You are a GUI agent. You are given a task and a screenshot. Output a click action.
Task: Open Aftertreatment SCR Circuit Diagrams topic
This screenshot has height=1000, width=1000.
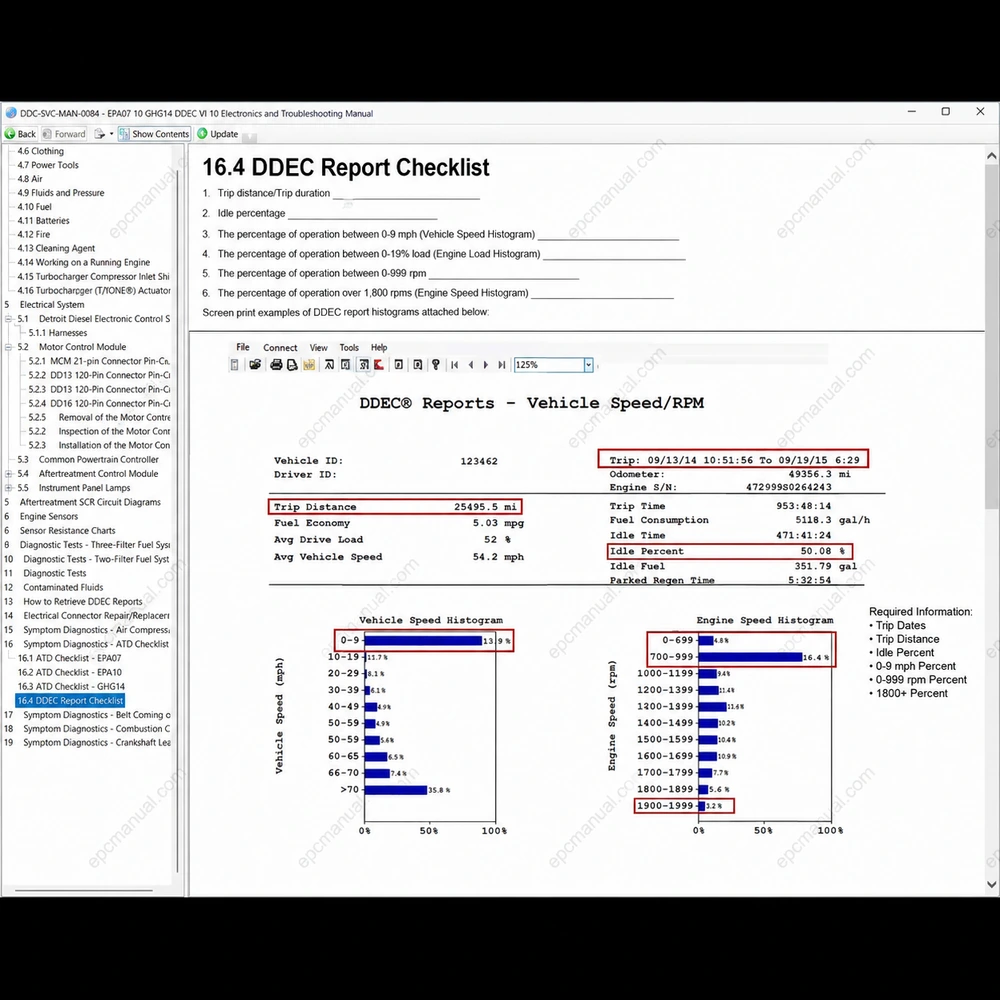point(90,502)
